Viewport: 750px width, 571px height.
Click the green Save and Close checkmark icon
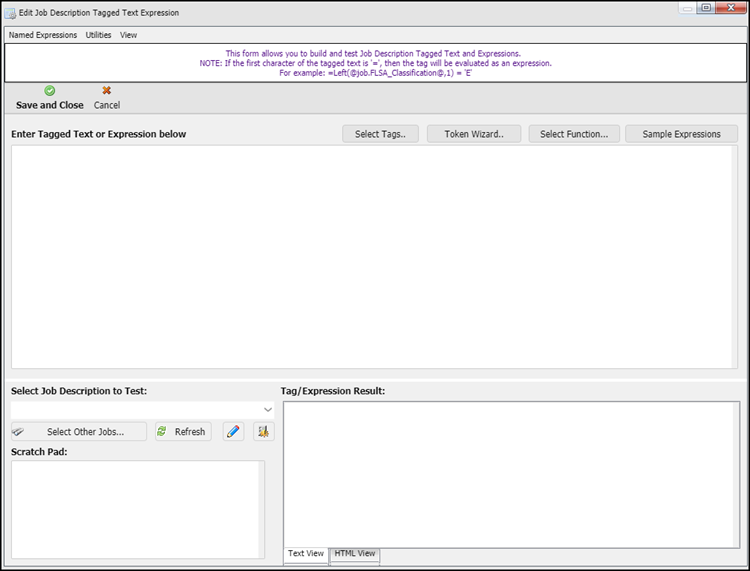tap(50, 91)
